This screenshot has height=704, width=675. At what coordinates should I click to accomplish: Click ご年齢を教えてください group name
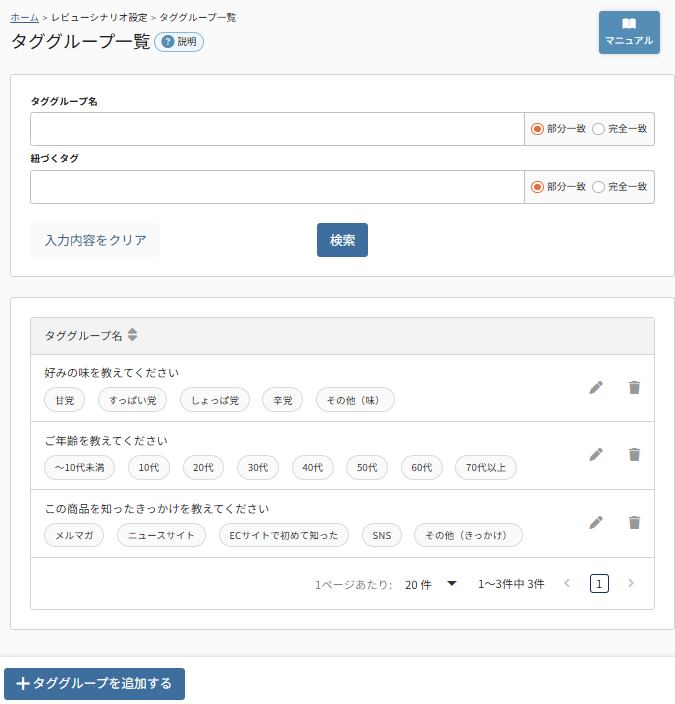point(106,440)
